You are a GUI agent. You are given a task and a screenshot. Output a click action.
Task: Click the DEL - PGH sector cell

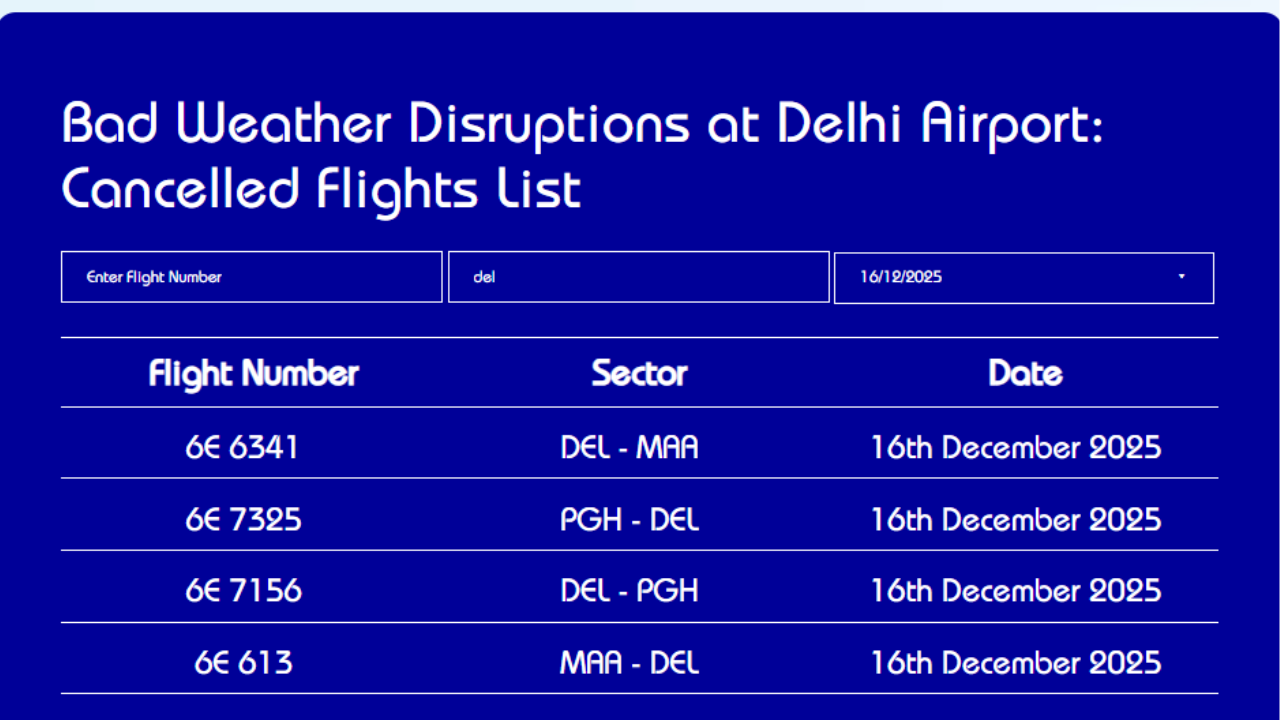pyautogui.click(x=628, y=590)
